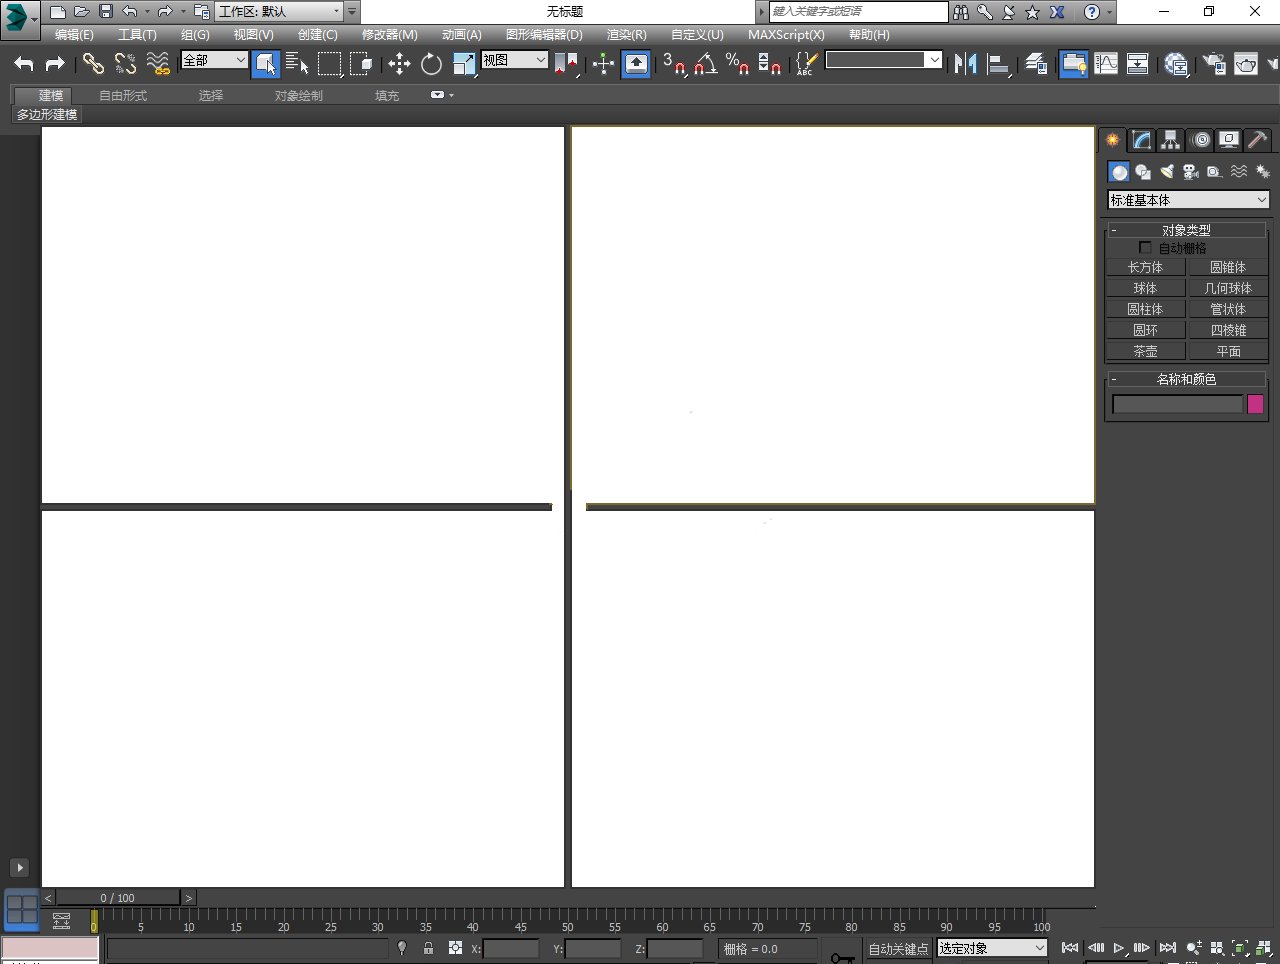This screenshot has height=964, width=1280.
Task: Select the Lights category icon
Action: (1167, 172)
